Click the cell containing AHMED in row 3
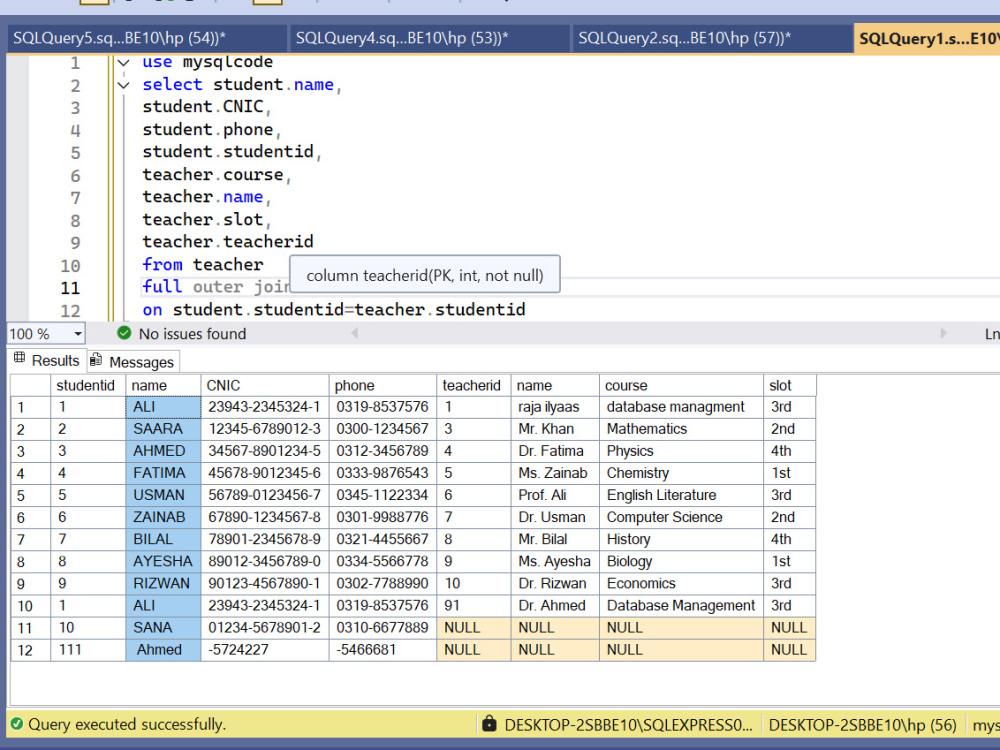Screen dimensions: 1000x750 [x=163, y=451]
